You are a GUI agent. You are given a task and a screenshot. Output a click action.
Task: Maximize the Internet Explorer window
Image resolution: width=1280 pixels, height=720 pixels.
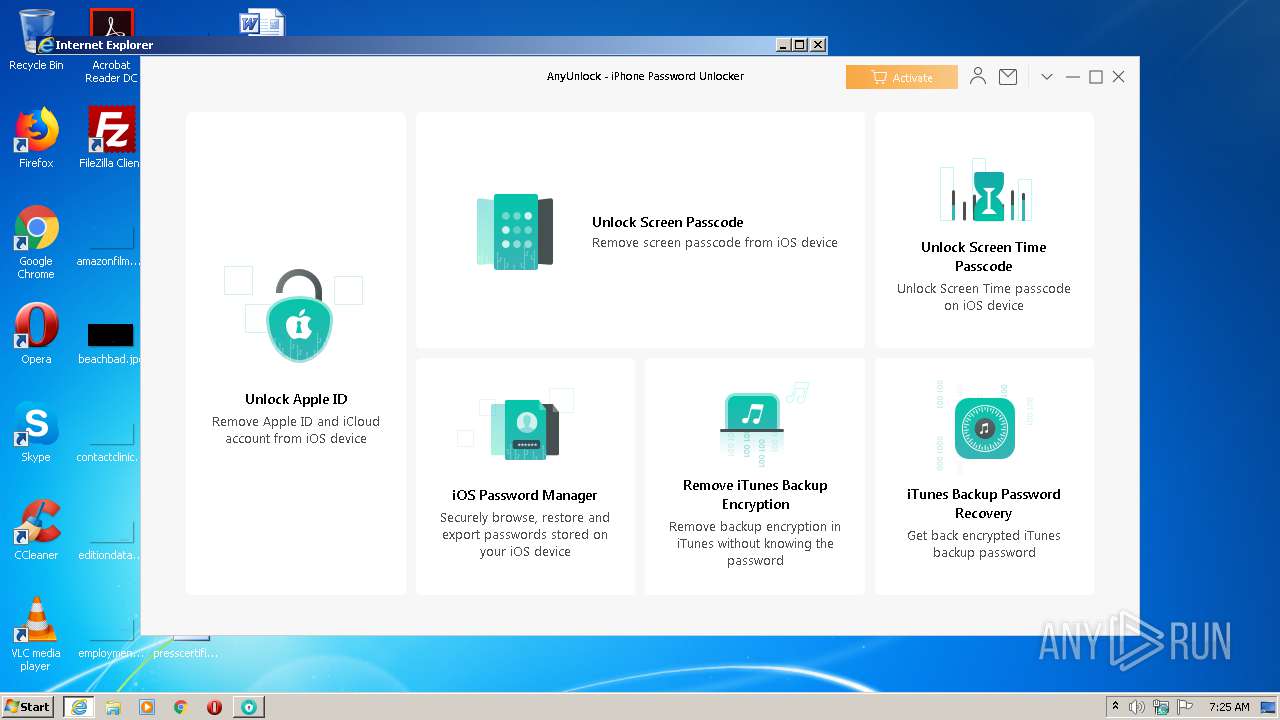tap(799, 45)
